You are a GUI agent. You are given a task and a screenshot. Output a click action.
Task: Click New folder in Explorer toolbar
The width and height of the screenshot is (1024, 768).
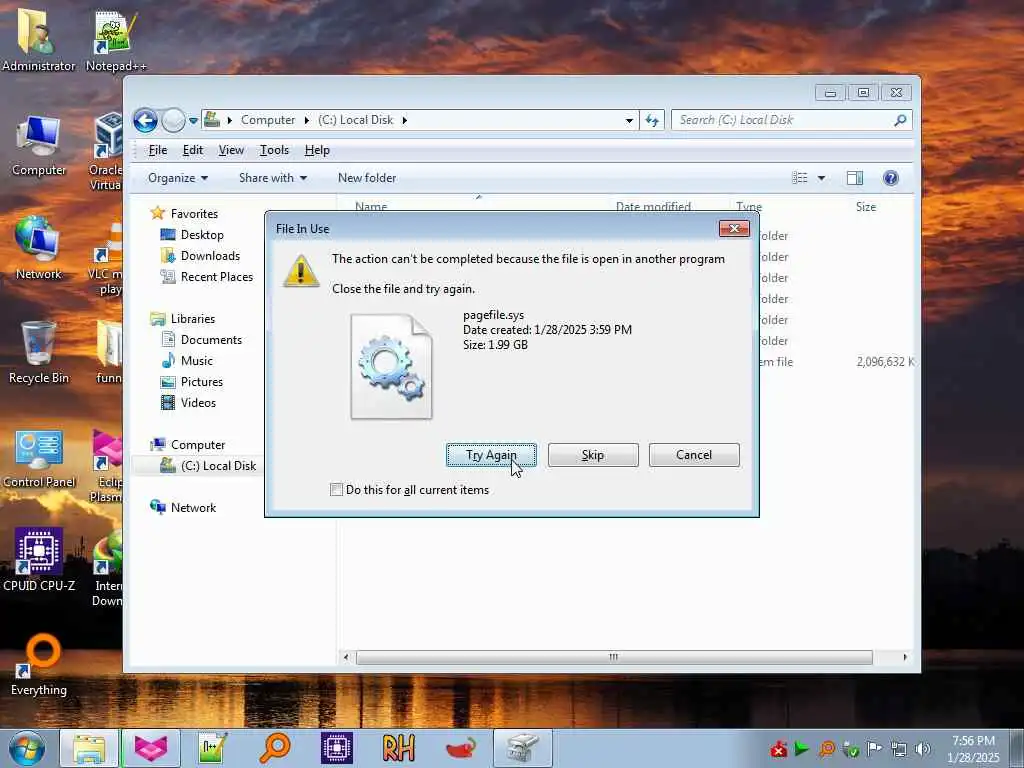367,178
